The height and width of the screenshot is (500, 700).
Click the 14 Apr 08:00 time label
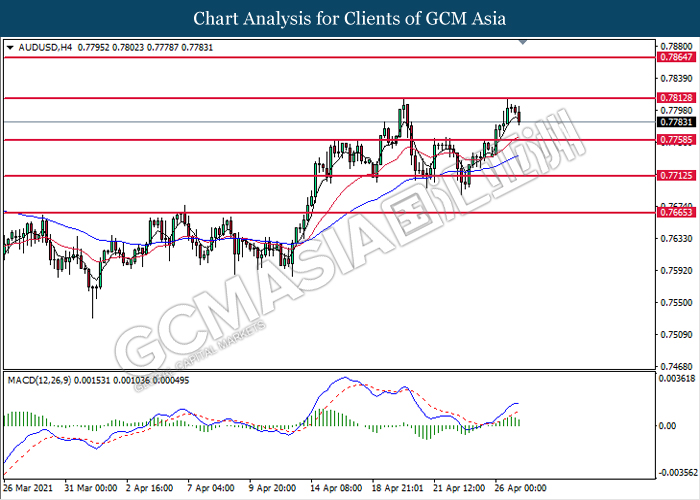(x=336, y=488)
